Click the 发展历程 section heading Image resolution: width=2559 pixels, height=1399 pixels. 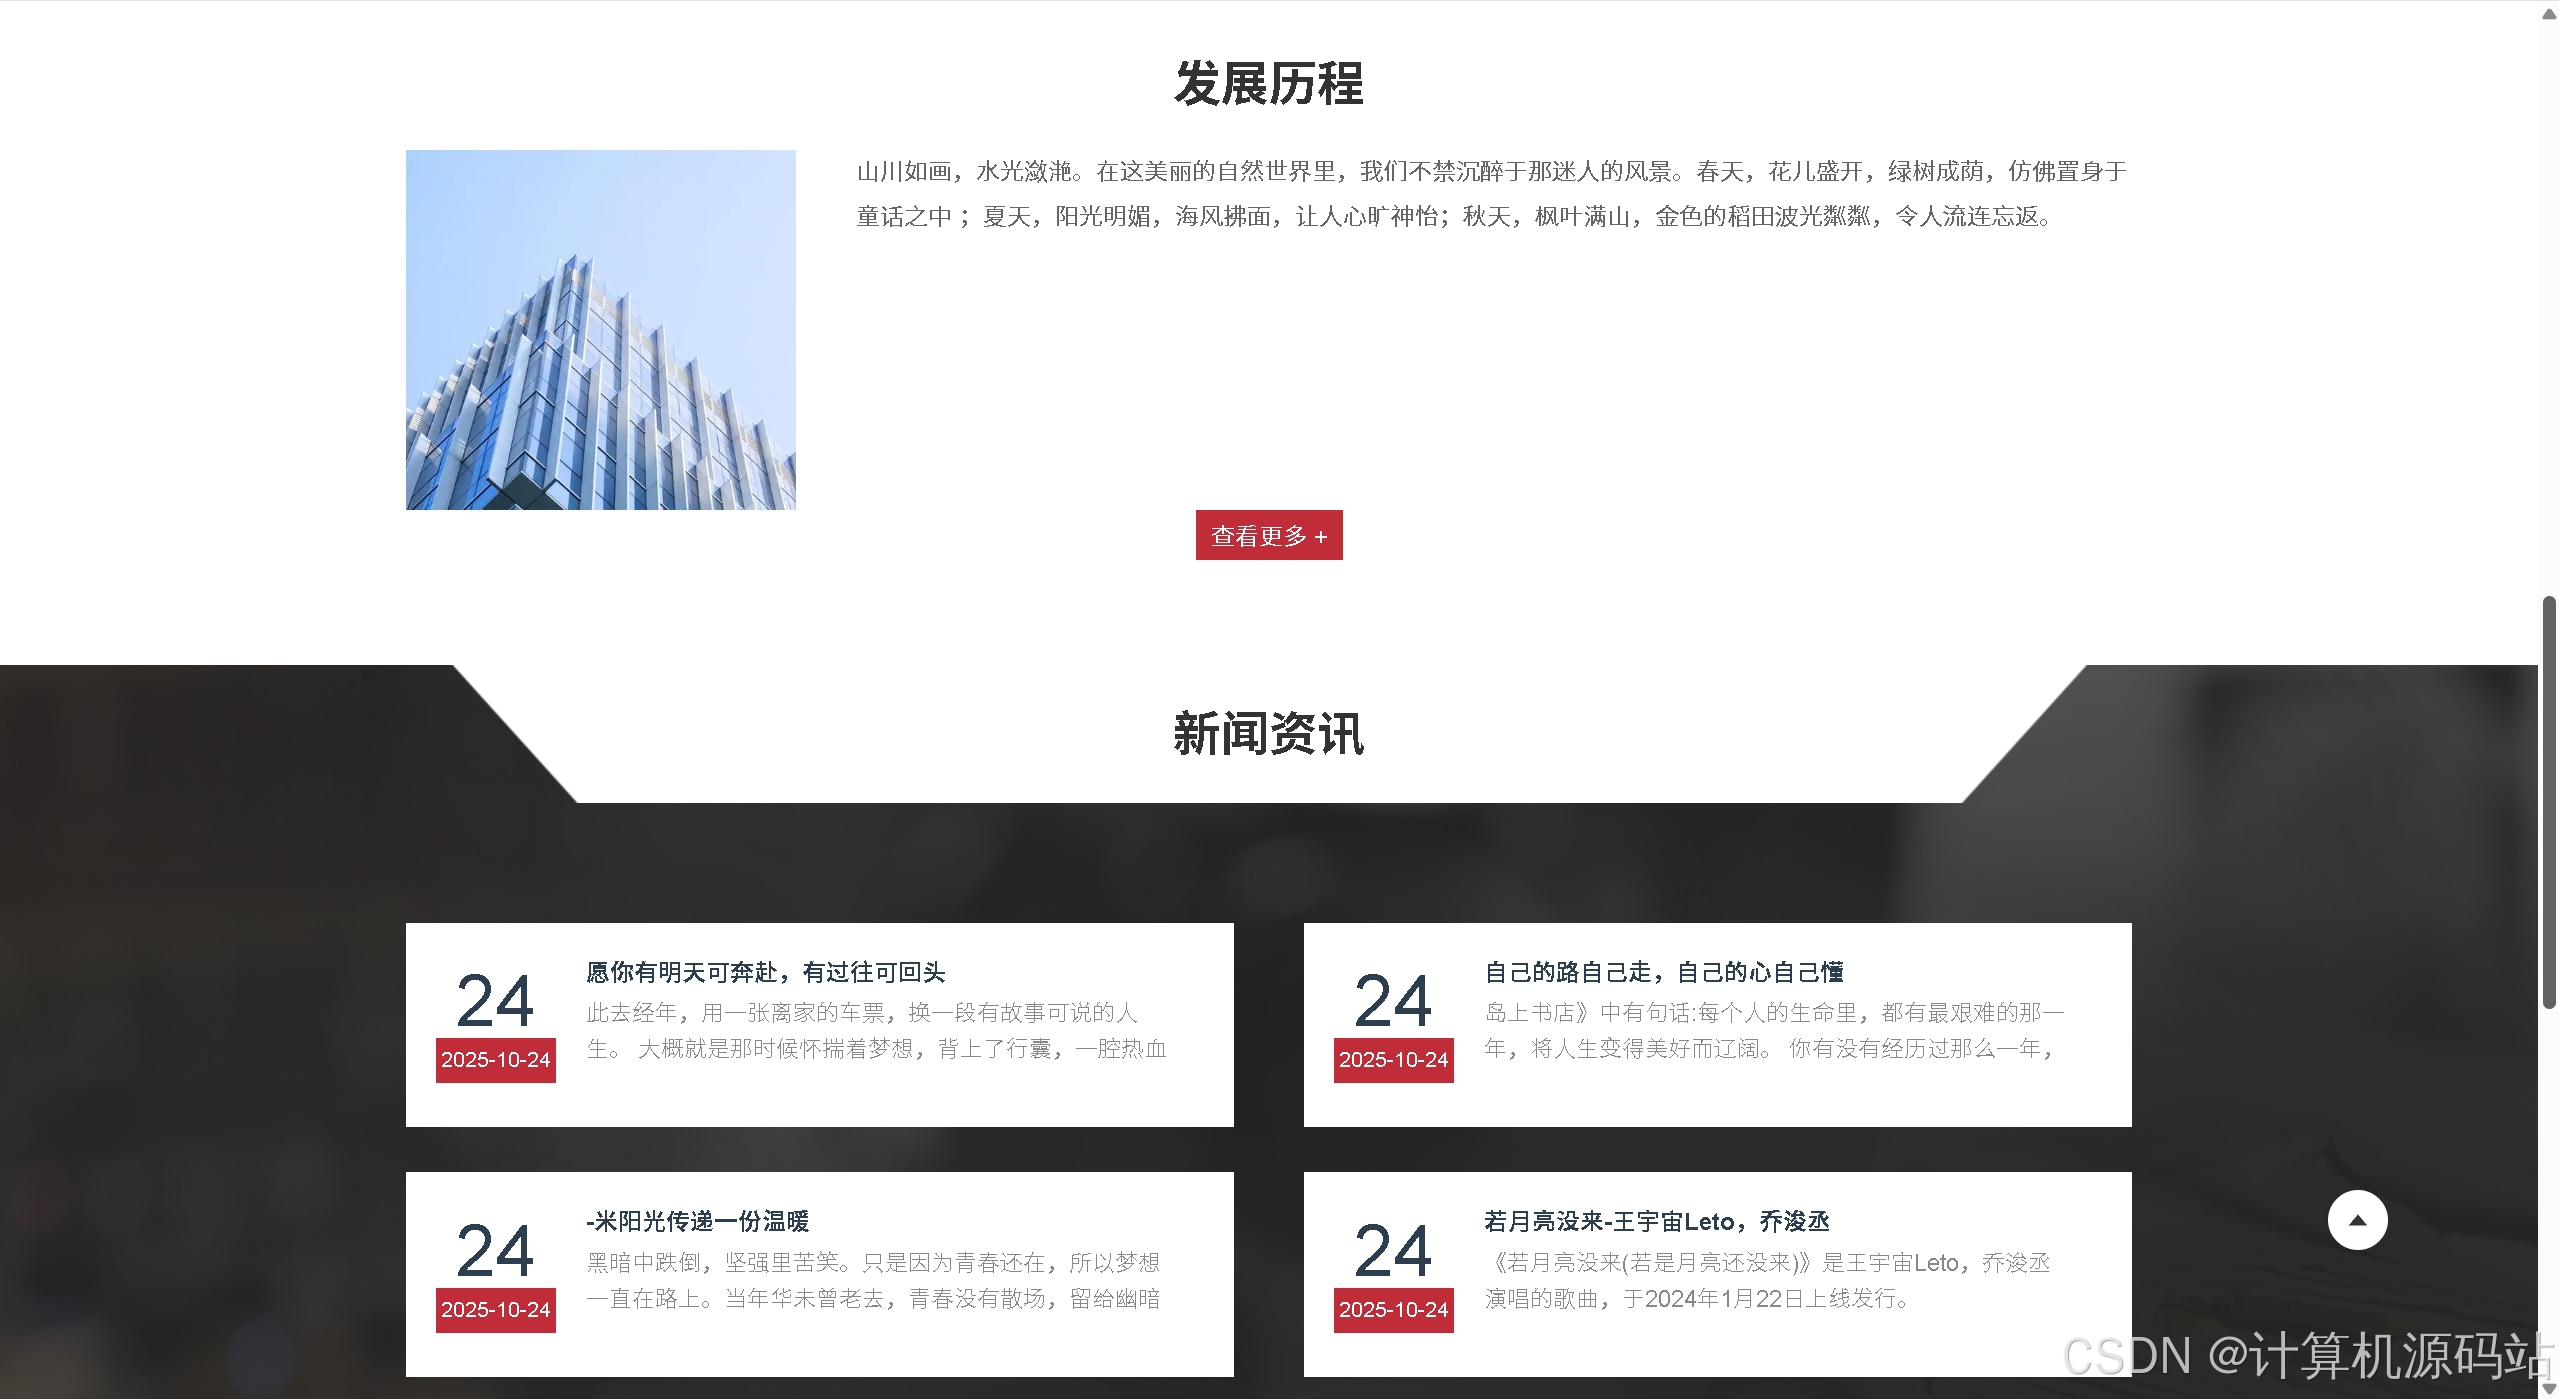[x=1269, y=83]
